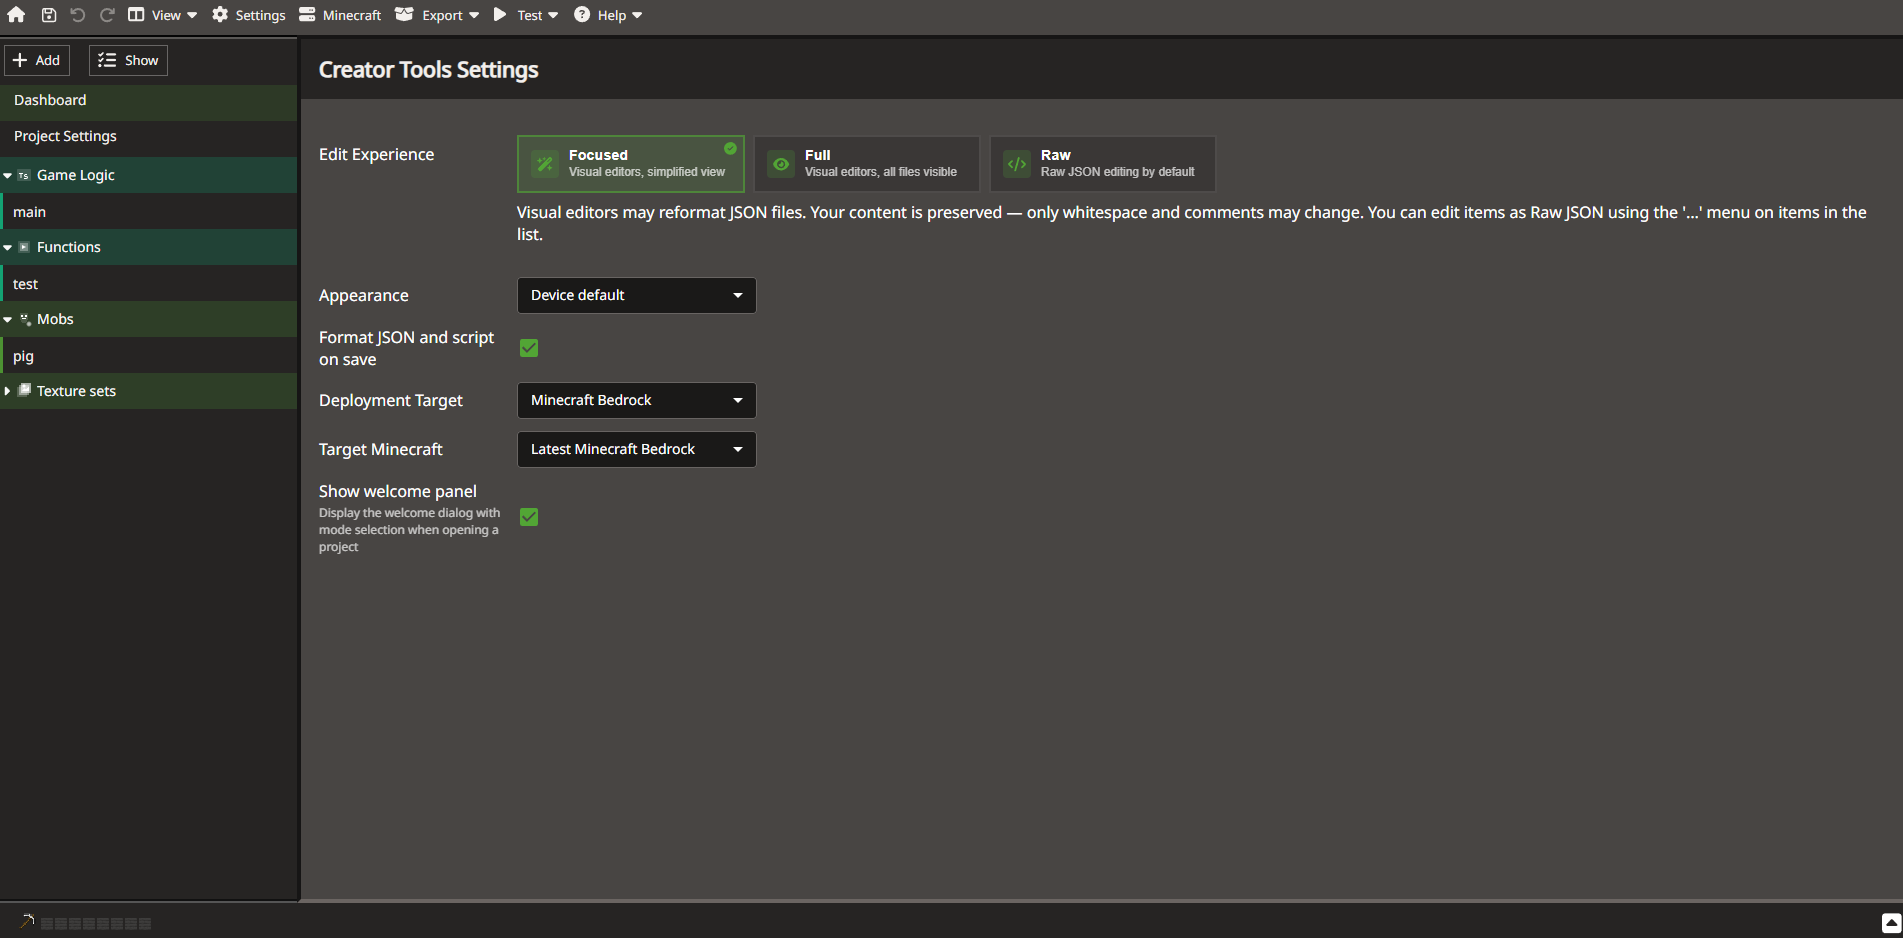Click the Add button in sidebar
The image size is (1903, 938).
[x=37, y=60]
